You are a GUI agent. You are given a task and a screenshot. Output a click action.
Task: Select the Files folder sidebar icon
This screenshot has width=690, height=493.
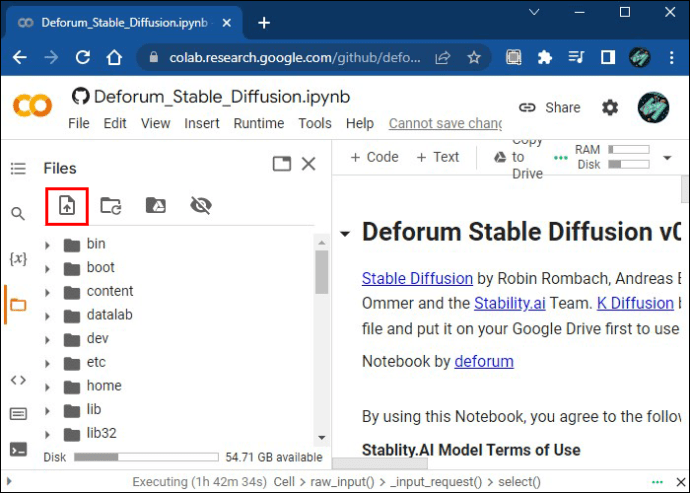pyautogui.click(x=18, y=305)
